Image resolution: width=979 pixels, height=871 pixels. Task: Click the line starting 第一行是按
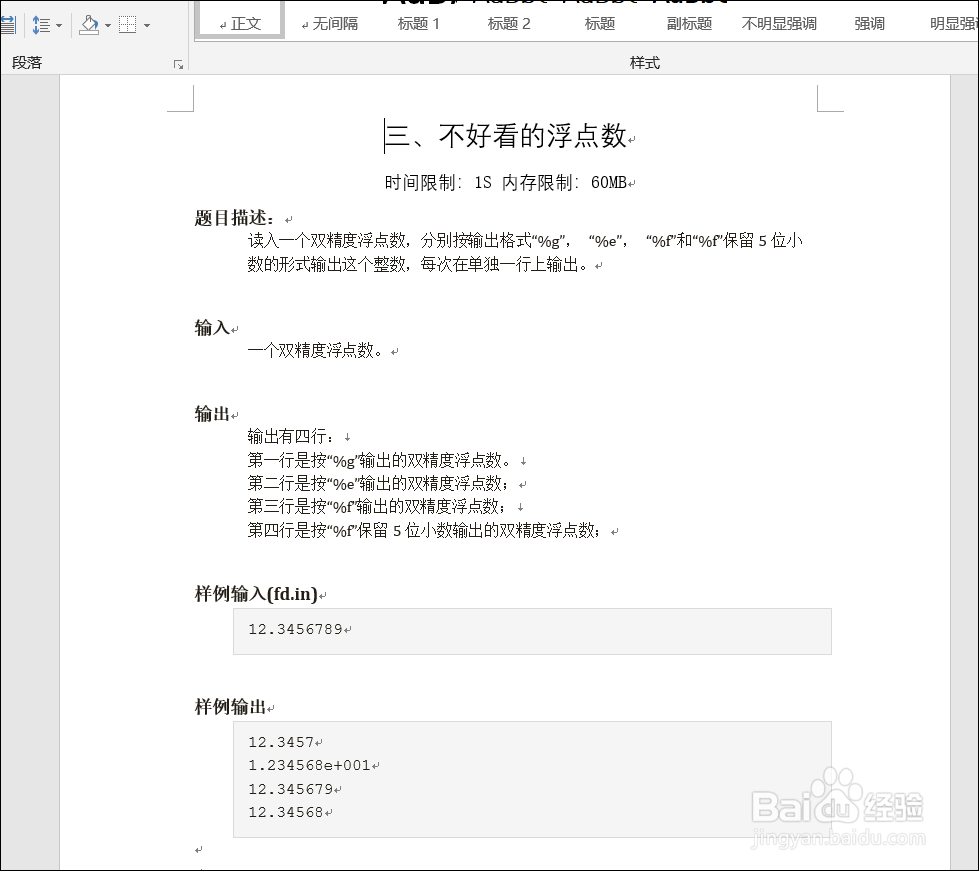click(380, 461)
